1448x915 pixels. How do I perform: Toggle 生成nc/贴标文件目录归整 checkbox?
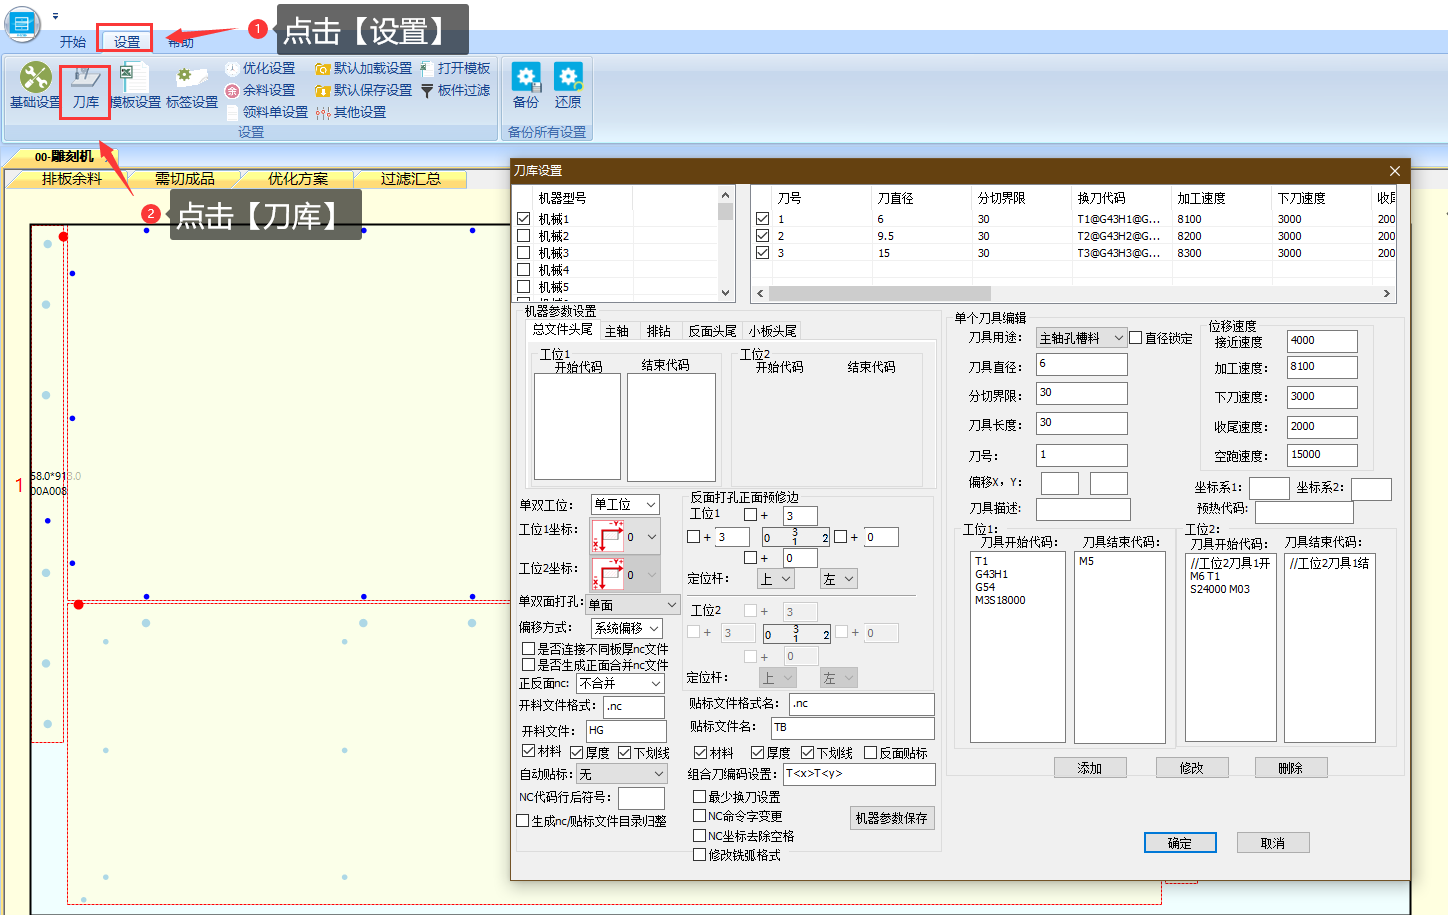click(522, 821)
